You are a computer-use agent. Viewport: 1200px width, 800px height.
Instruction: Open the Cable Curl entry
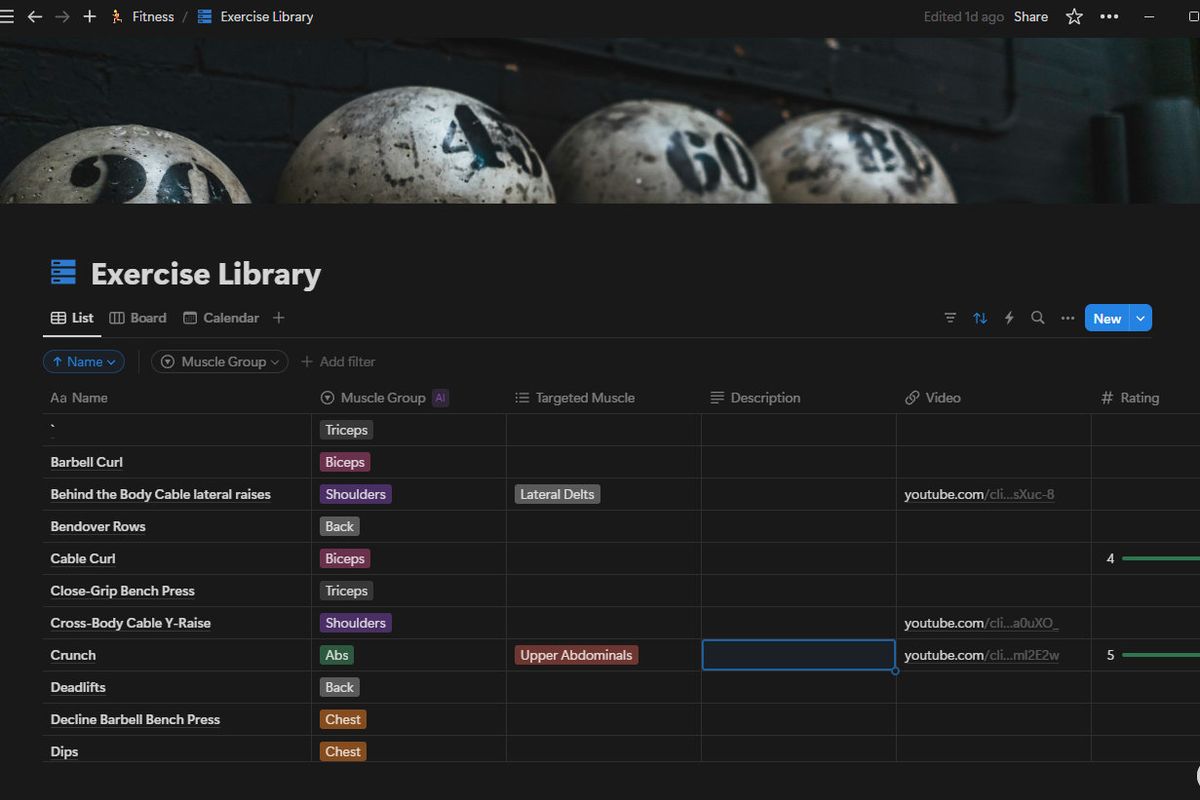point(83,558)
